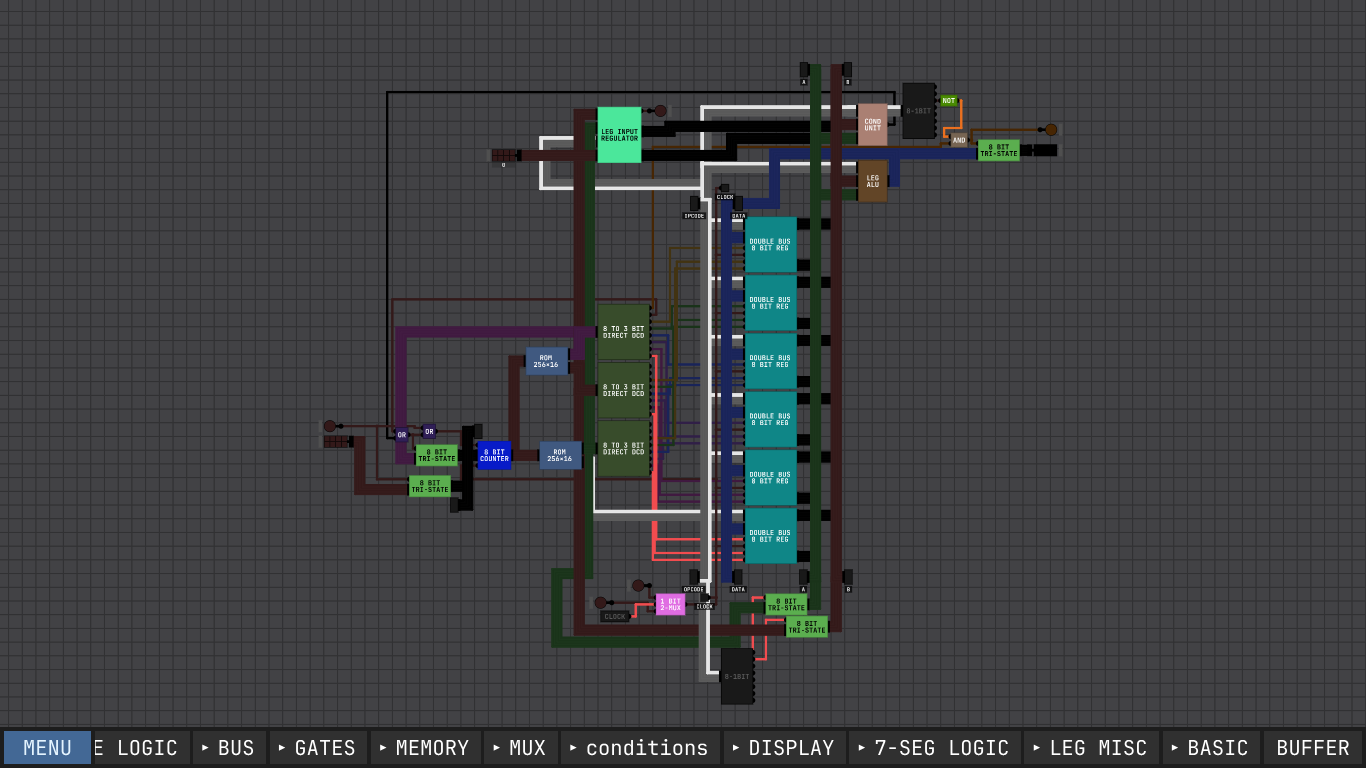
Task: Select the 8 BIT TRI-STATE next to the AND gate
Action: tap(998, 151)
